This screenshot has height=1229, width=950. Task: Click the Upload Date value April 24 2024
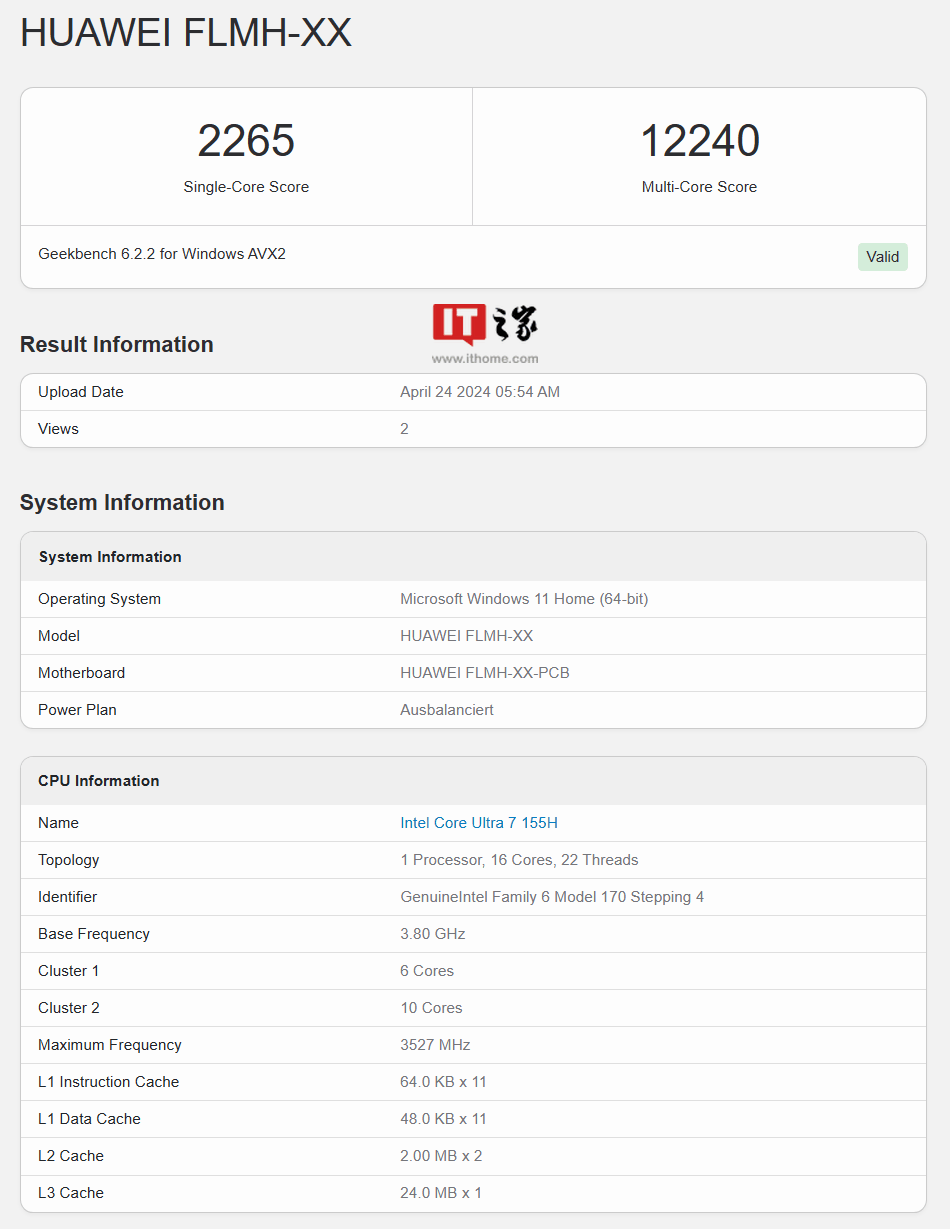pyautogui.click(x=480, y=392)
